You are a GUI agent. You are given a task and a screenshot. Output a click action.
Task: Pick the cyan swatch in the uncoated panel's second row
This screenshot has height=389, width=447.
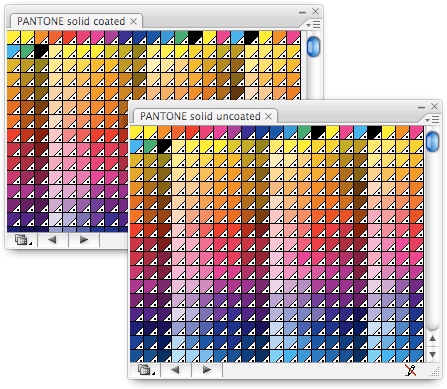point(136,146)
